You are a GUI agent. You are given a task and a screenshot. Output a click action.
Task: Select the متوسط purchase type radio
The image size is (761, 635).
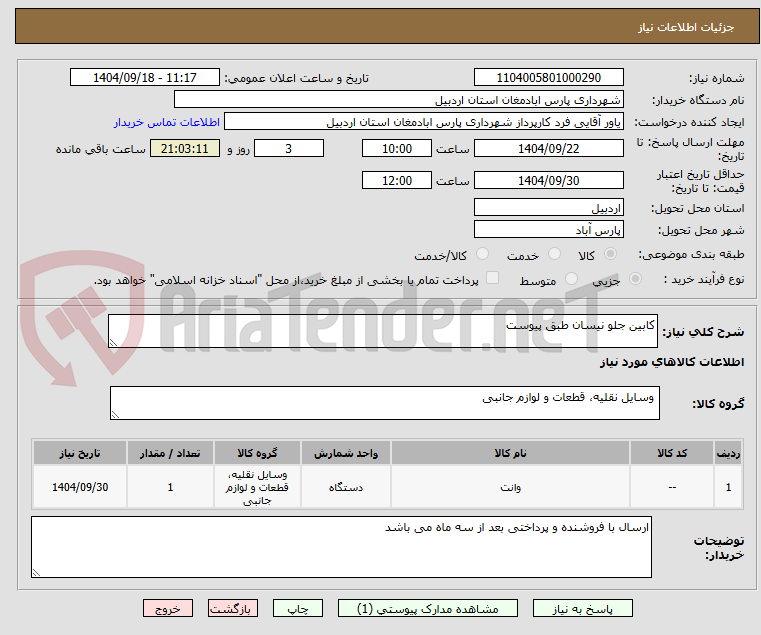571,279
